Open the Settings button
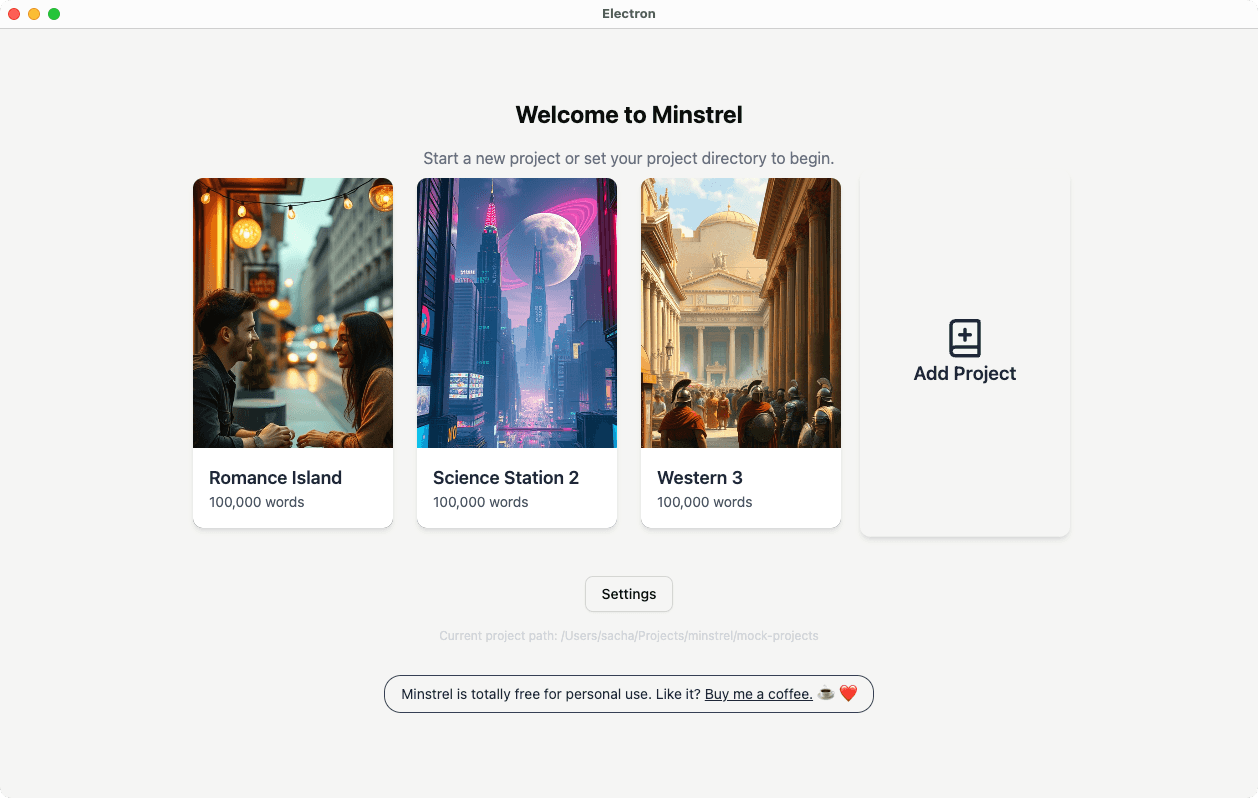This screenshot has height=798, width=1258. click(629, 594)
